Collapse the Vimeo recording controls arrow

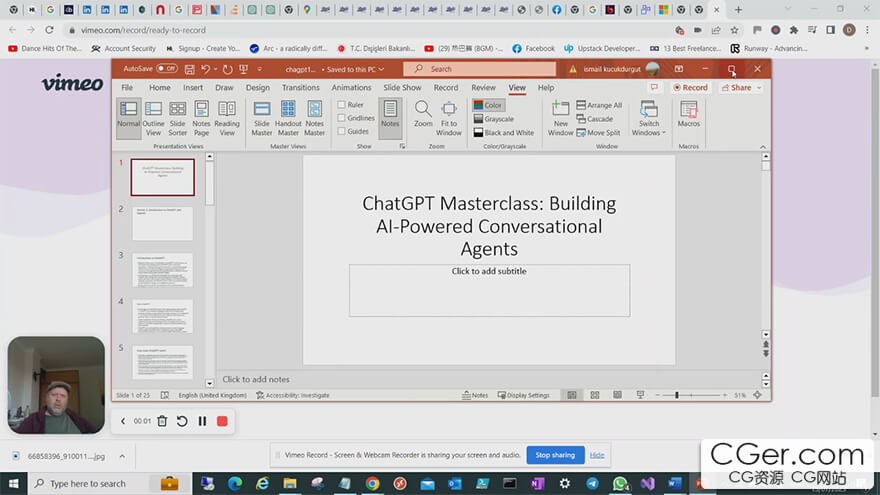[x=123, y=421]
